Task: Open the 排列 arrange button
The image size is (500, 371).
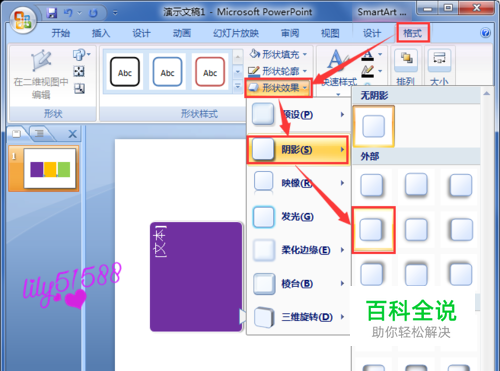Action: [406, 67]
